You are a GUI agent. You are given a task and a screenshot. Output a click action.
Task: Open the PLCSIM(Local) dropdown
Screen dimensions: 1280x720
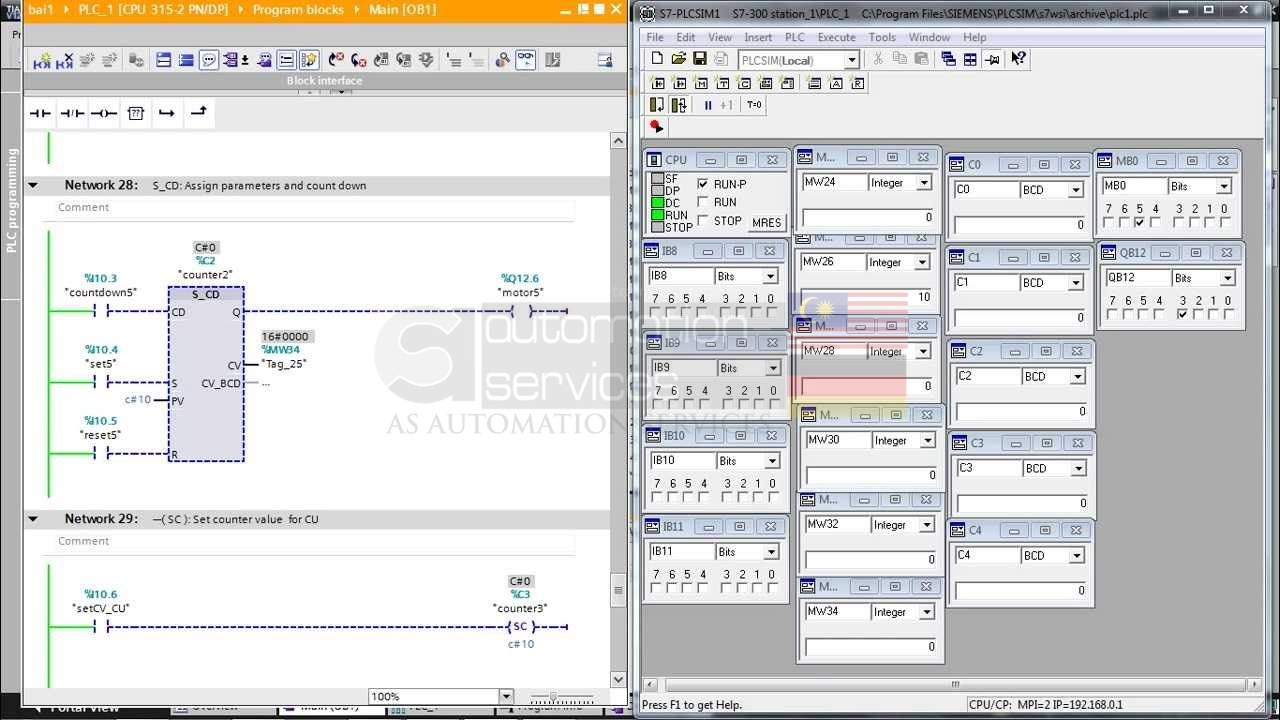click(852, 60)
